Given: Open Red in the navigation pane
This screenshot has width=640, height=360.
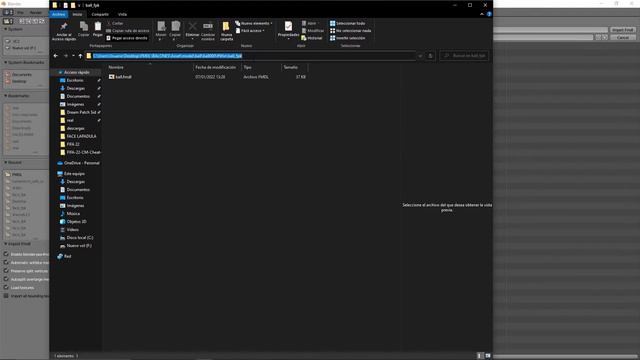Looking at the screenshot, I should (x=67, y=256).
